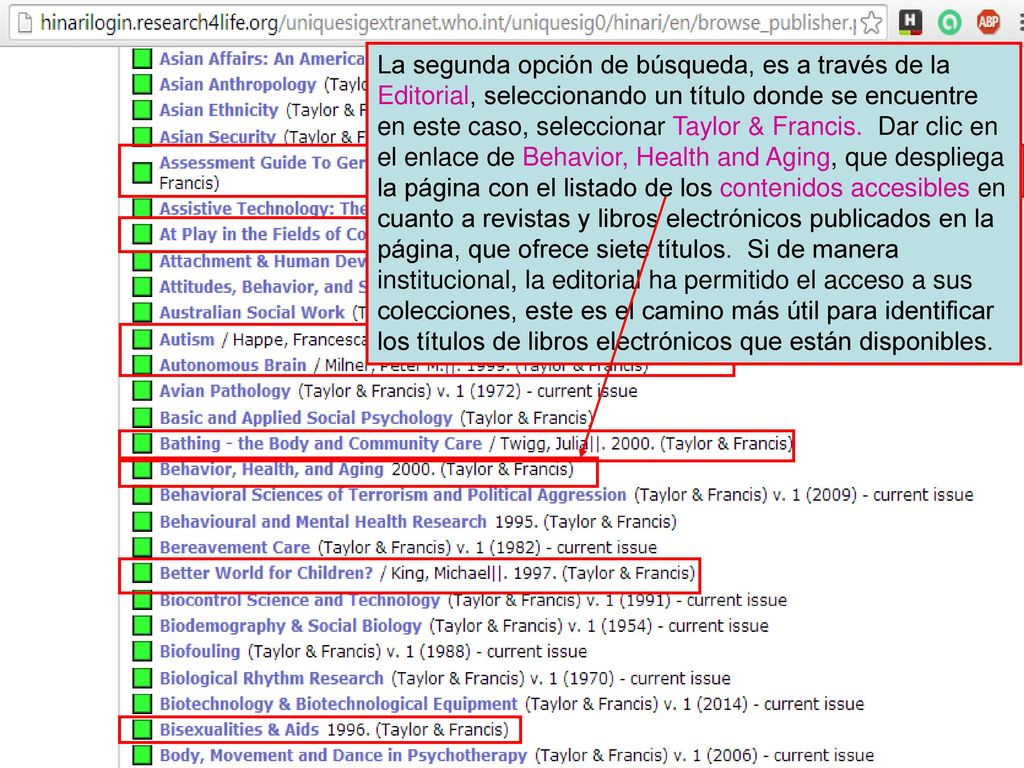The height and width of the screenshot is (768, 1024).
Task: Open the Bisexualities & Aids link
Action: tap(239, 729)
